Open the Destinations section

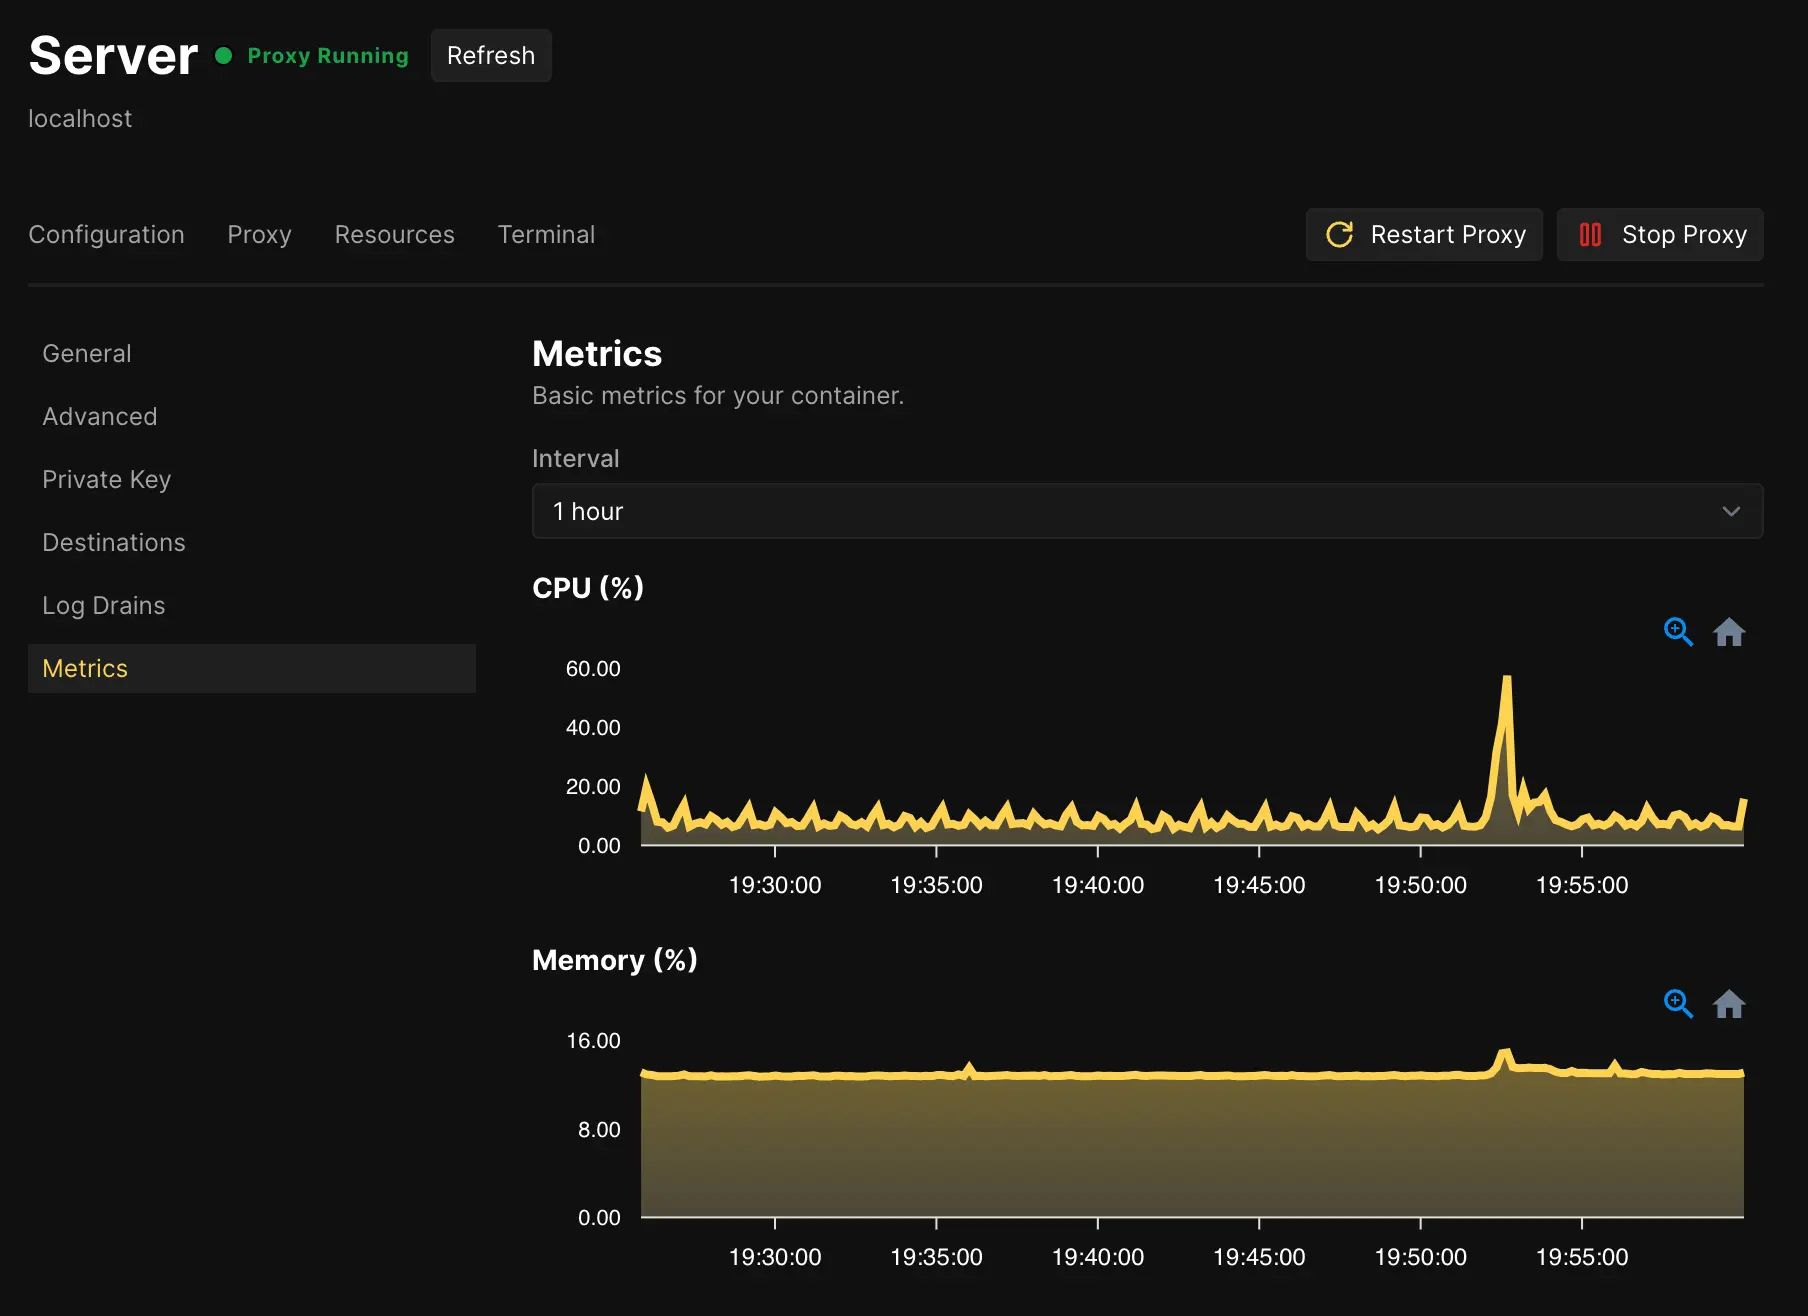(114, 542)
